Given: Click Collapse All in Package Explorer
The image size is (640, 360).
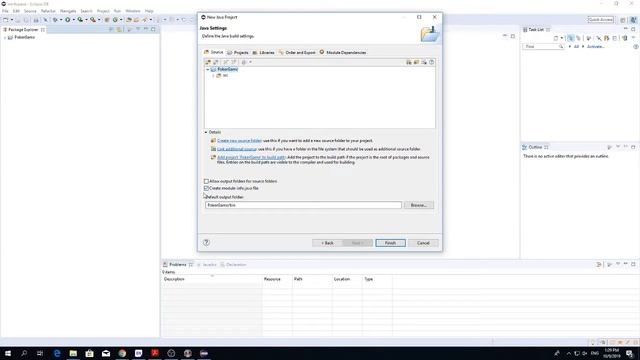Looking at the screenshot, I should [111, 29].
